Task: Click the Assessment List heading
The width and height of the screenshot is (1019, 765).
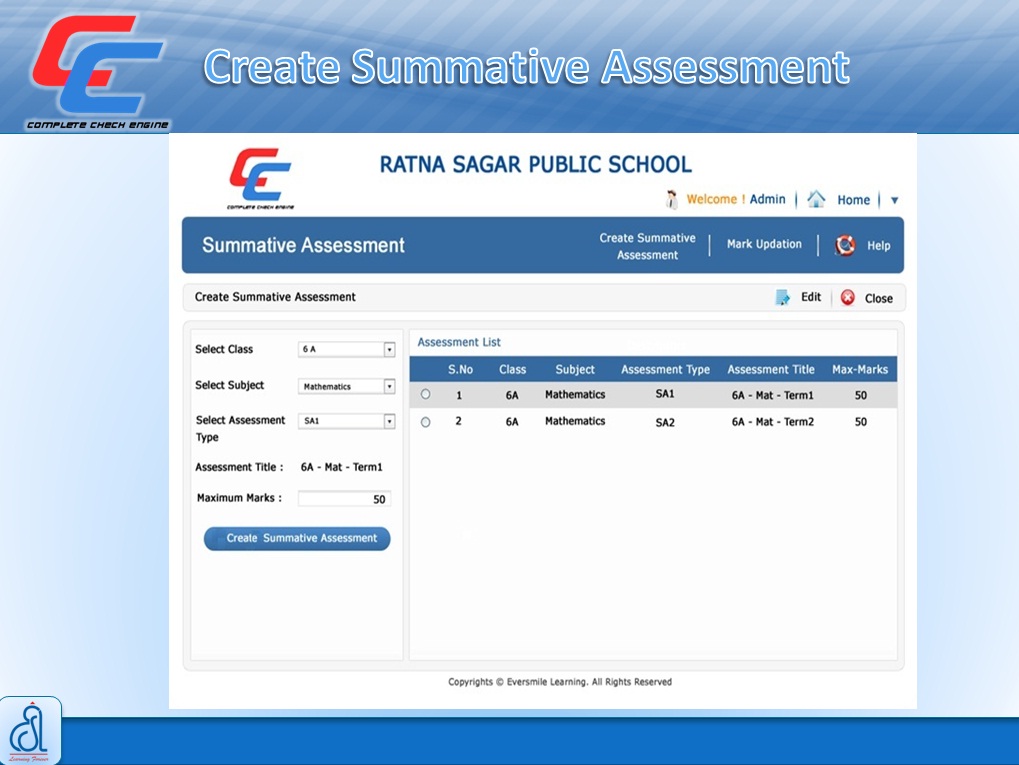Action: pos(459,342)
